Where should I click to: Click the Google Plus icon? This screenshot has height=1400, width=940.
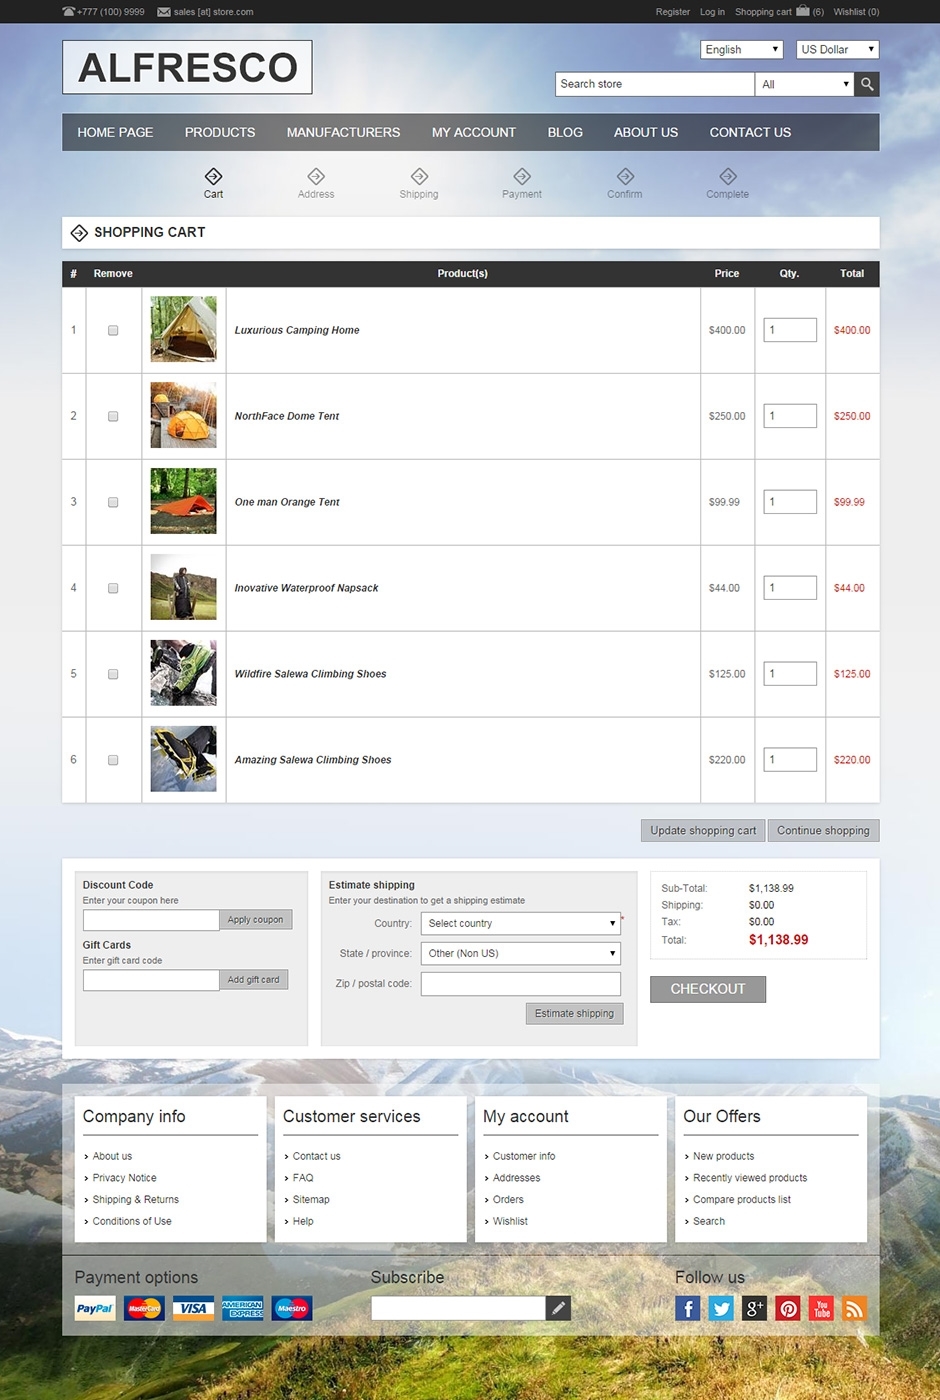click(755, 1308)
